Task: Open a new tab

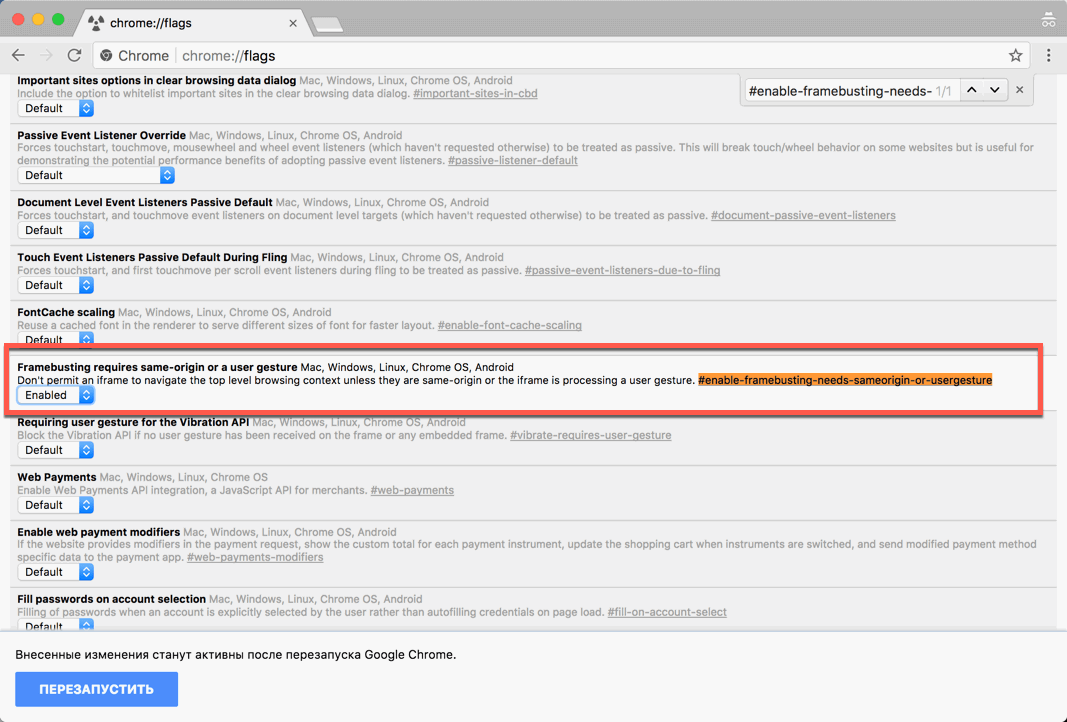Action: click(328, 25)
